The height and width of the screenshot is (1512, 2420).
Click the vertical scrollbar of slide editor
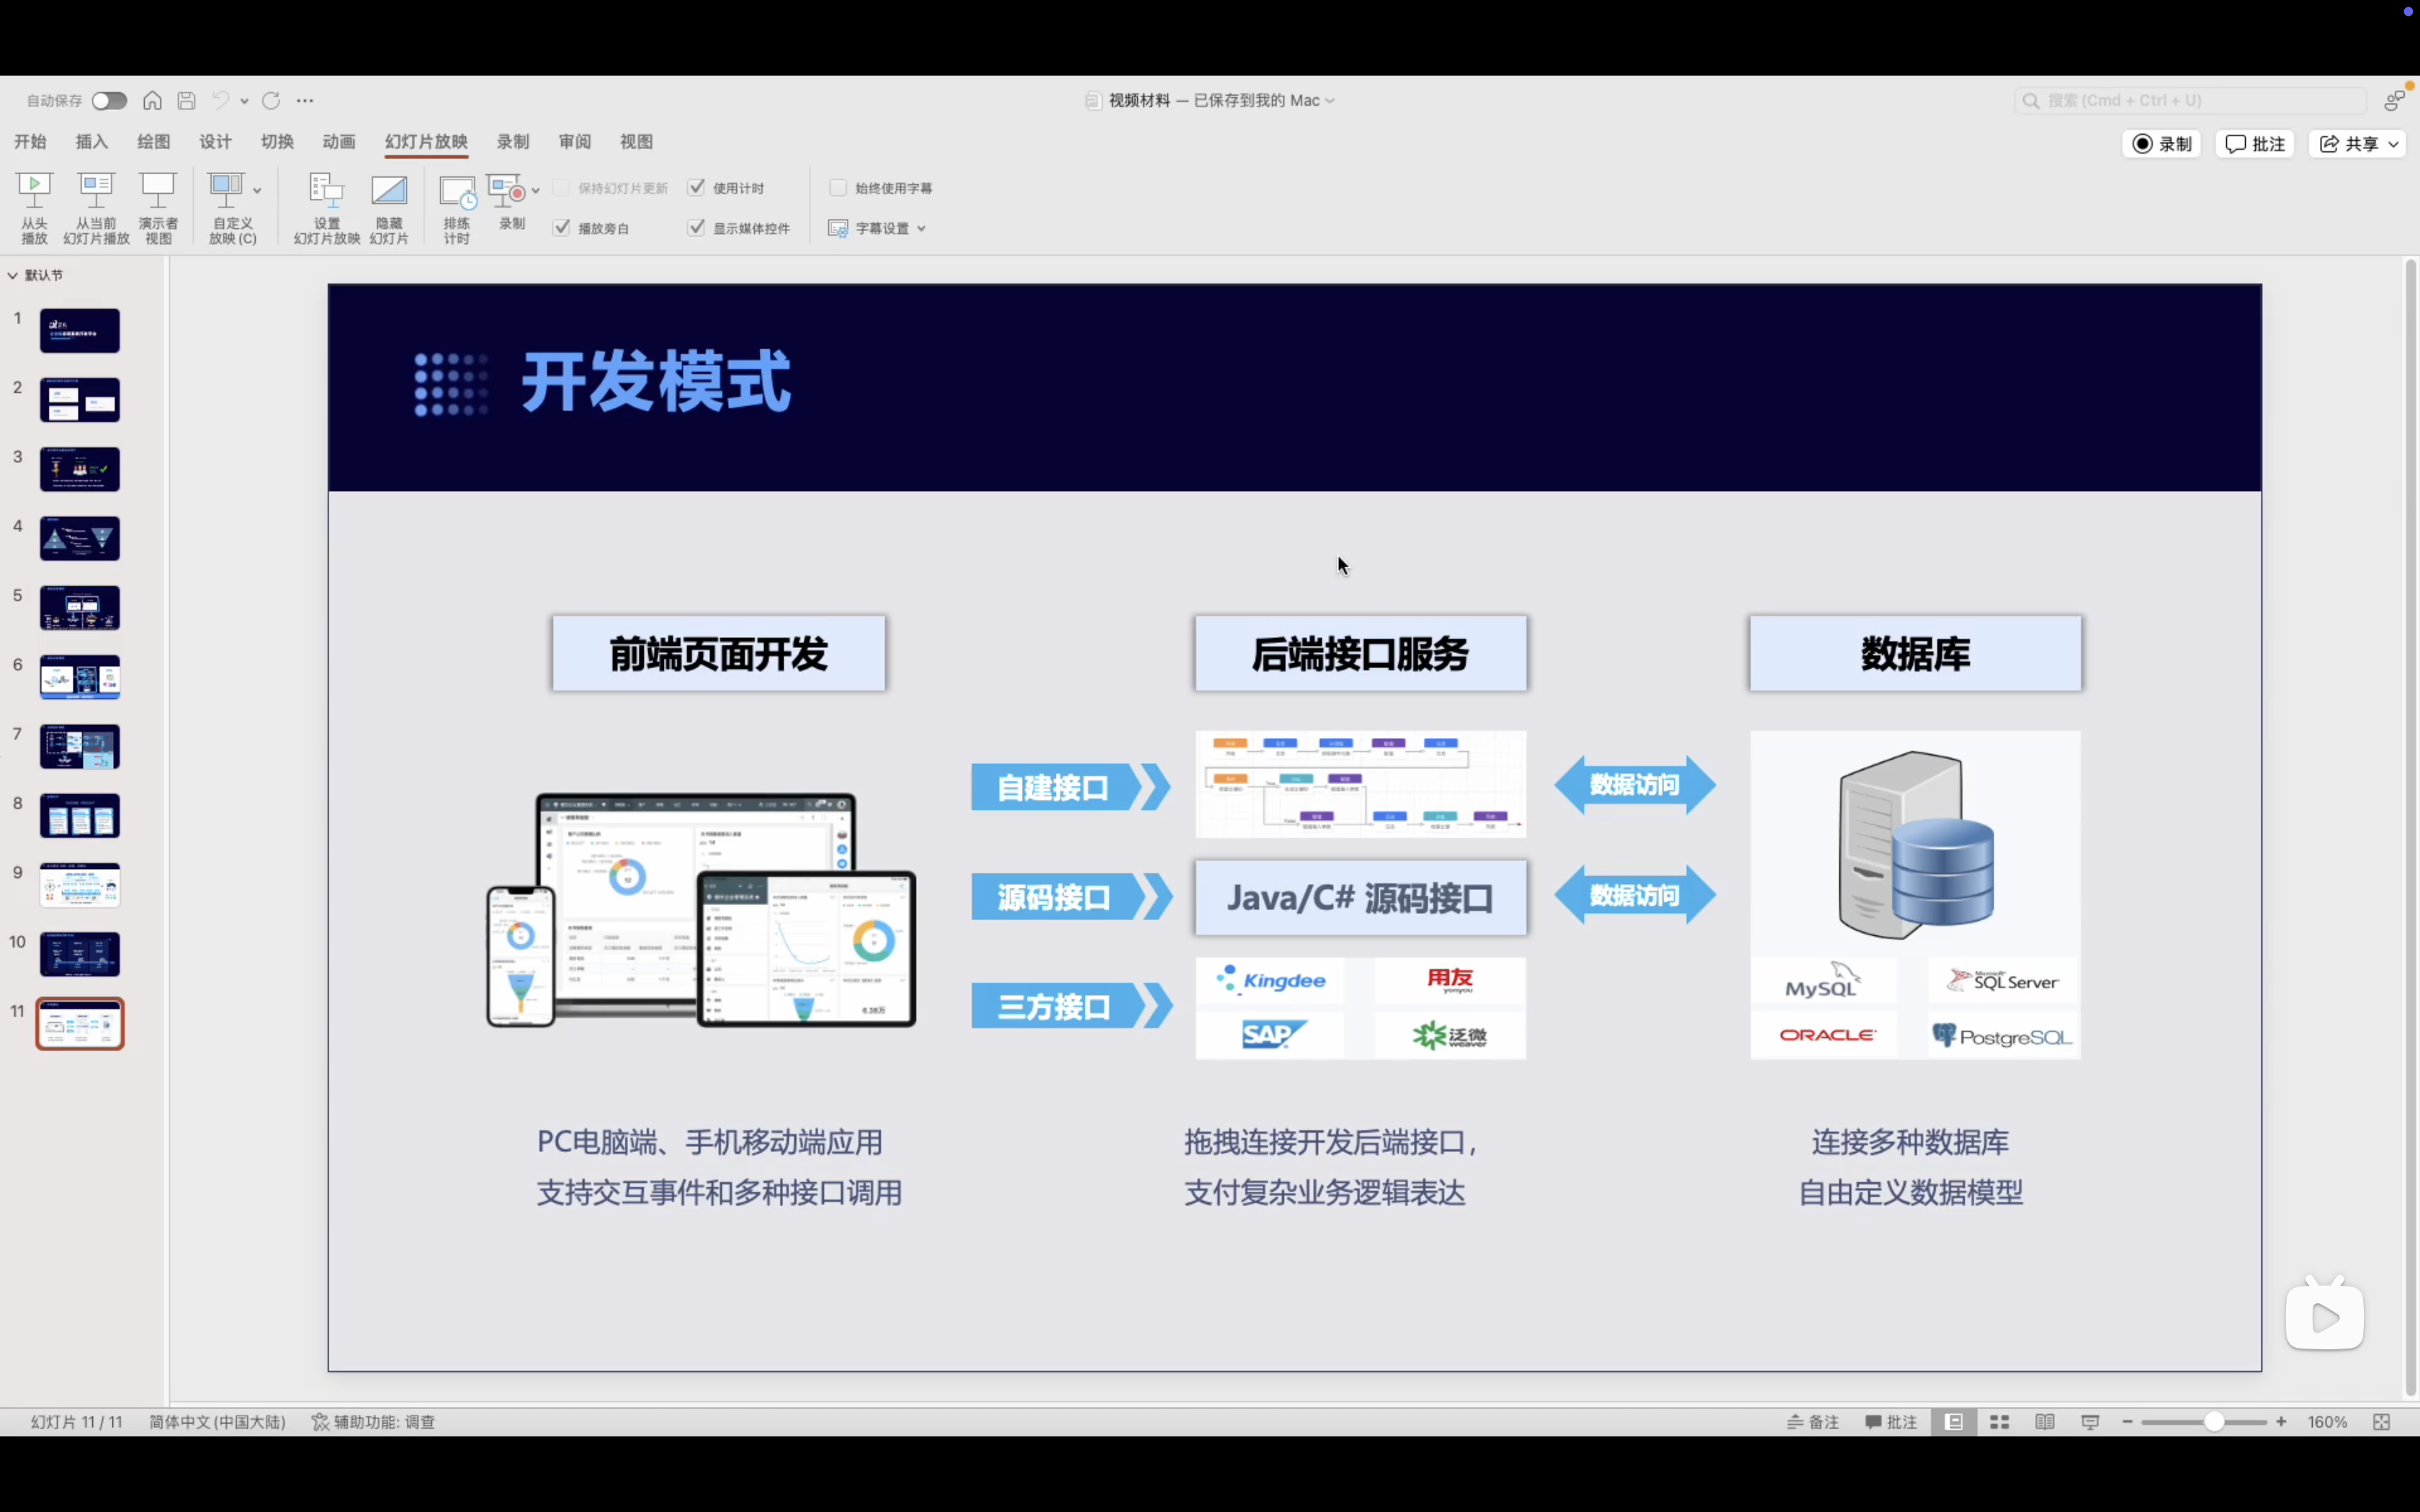[x=2410, y=827]
